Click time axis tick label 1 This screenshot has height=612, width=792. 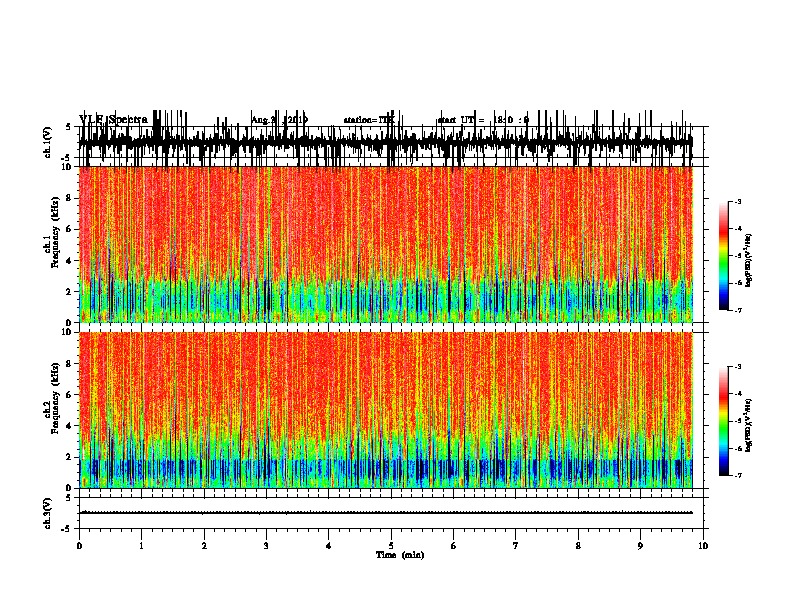tap(141, 546)
